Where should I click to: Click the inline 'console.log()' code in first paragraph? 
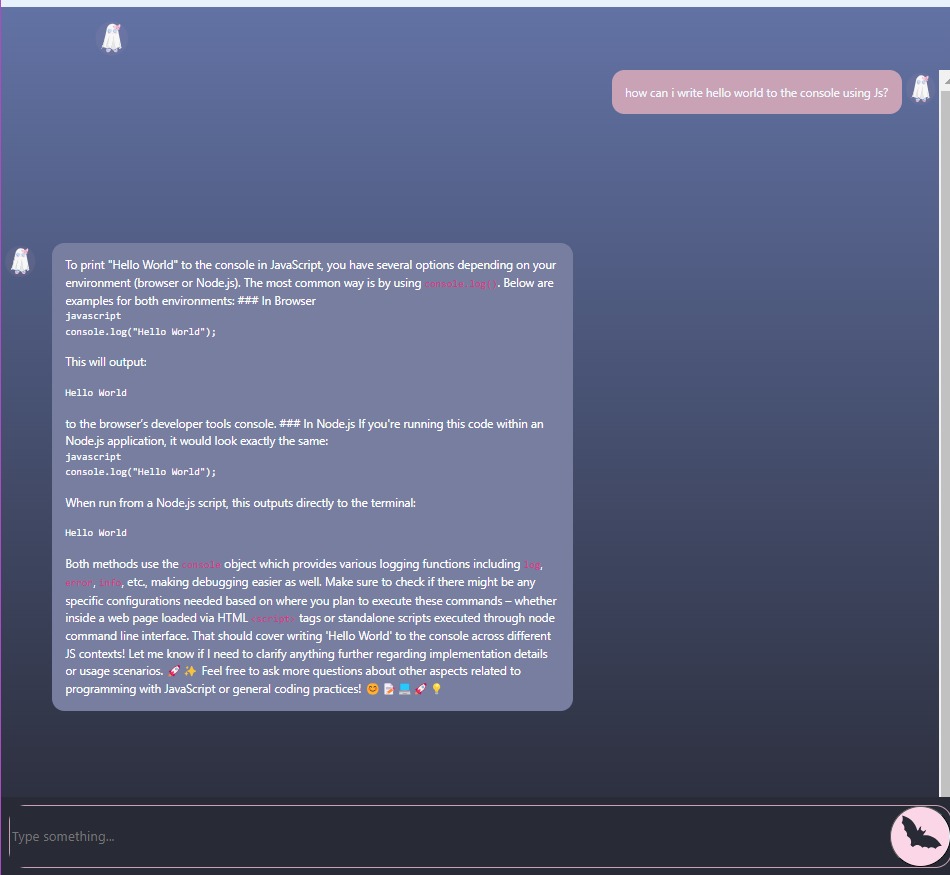pyautogui.click(x=460, y=284)
